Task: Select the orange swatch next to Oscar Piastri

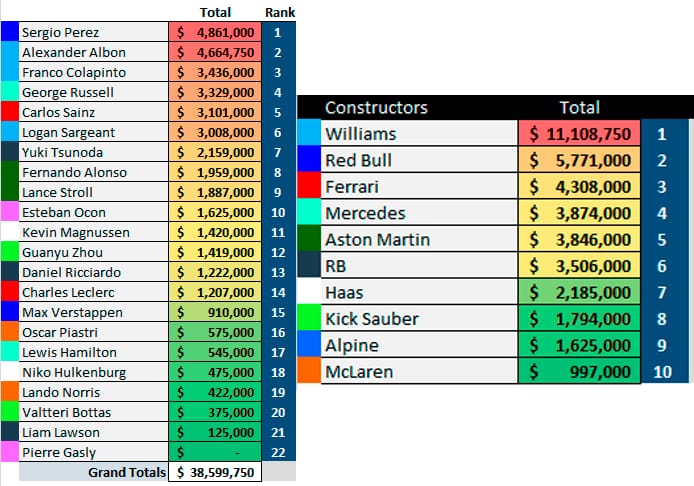Action: click(9, 332)
